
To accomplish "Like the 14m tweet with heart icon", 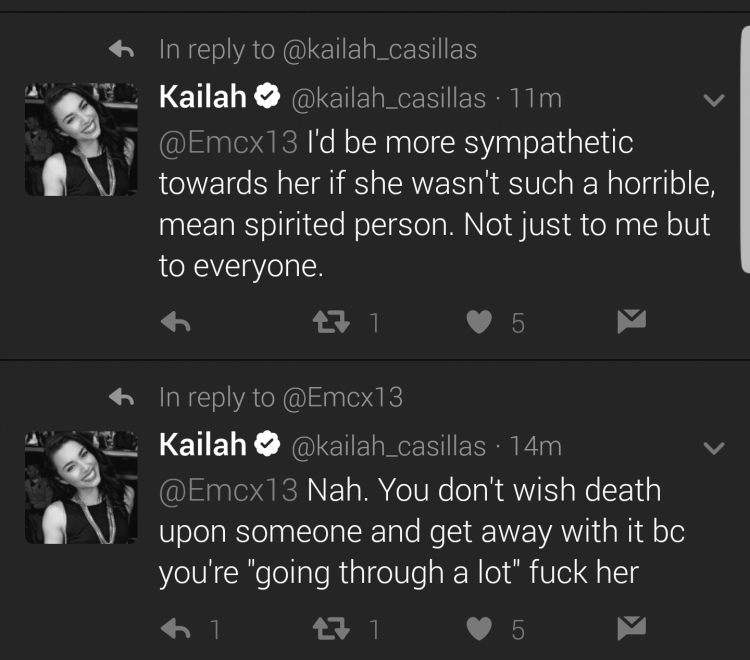I will click(x=479, y=628).
